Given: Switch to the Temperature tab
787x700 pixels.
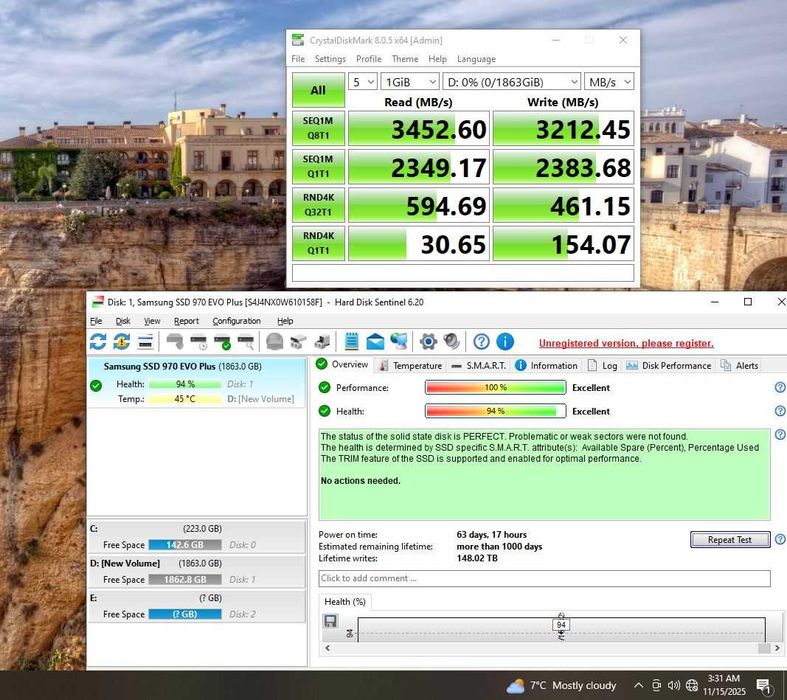Looking at the screenshot, I should [x=411, y=365].
